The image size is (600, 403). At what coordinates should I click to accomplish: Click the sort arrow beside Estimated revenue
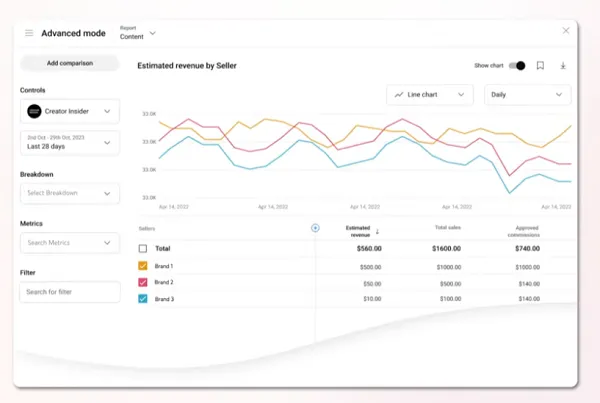coord(377,232)
